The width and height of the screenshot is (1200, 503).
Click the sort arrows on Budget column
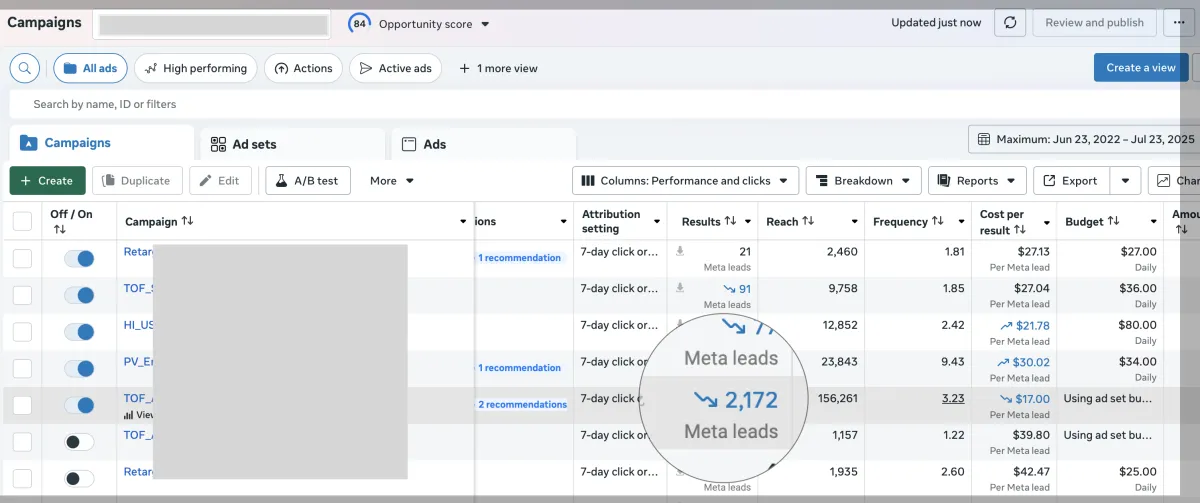pos(1114,222)
